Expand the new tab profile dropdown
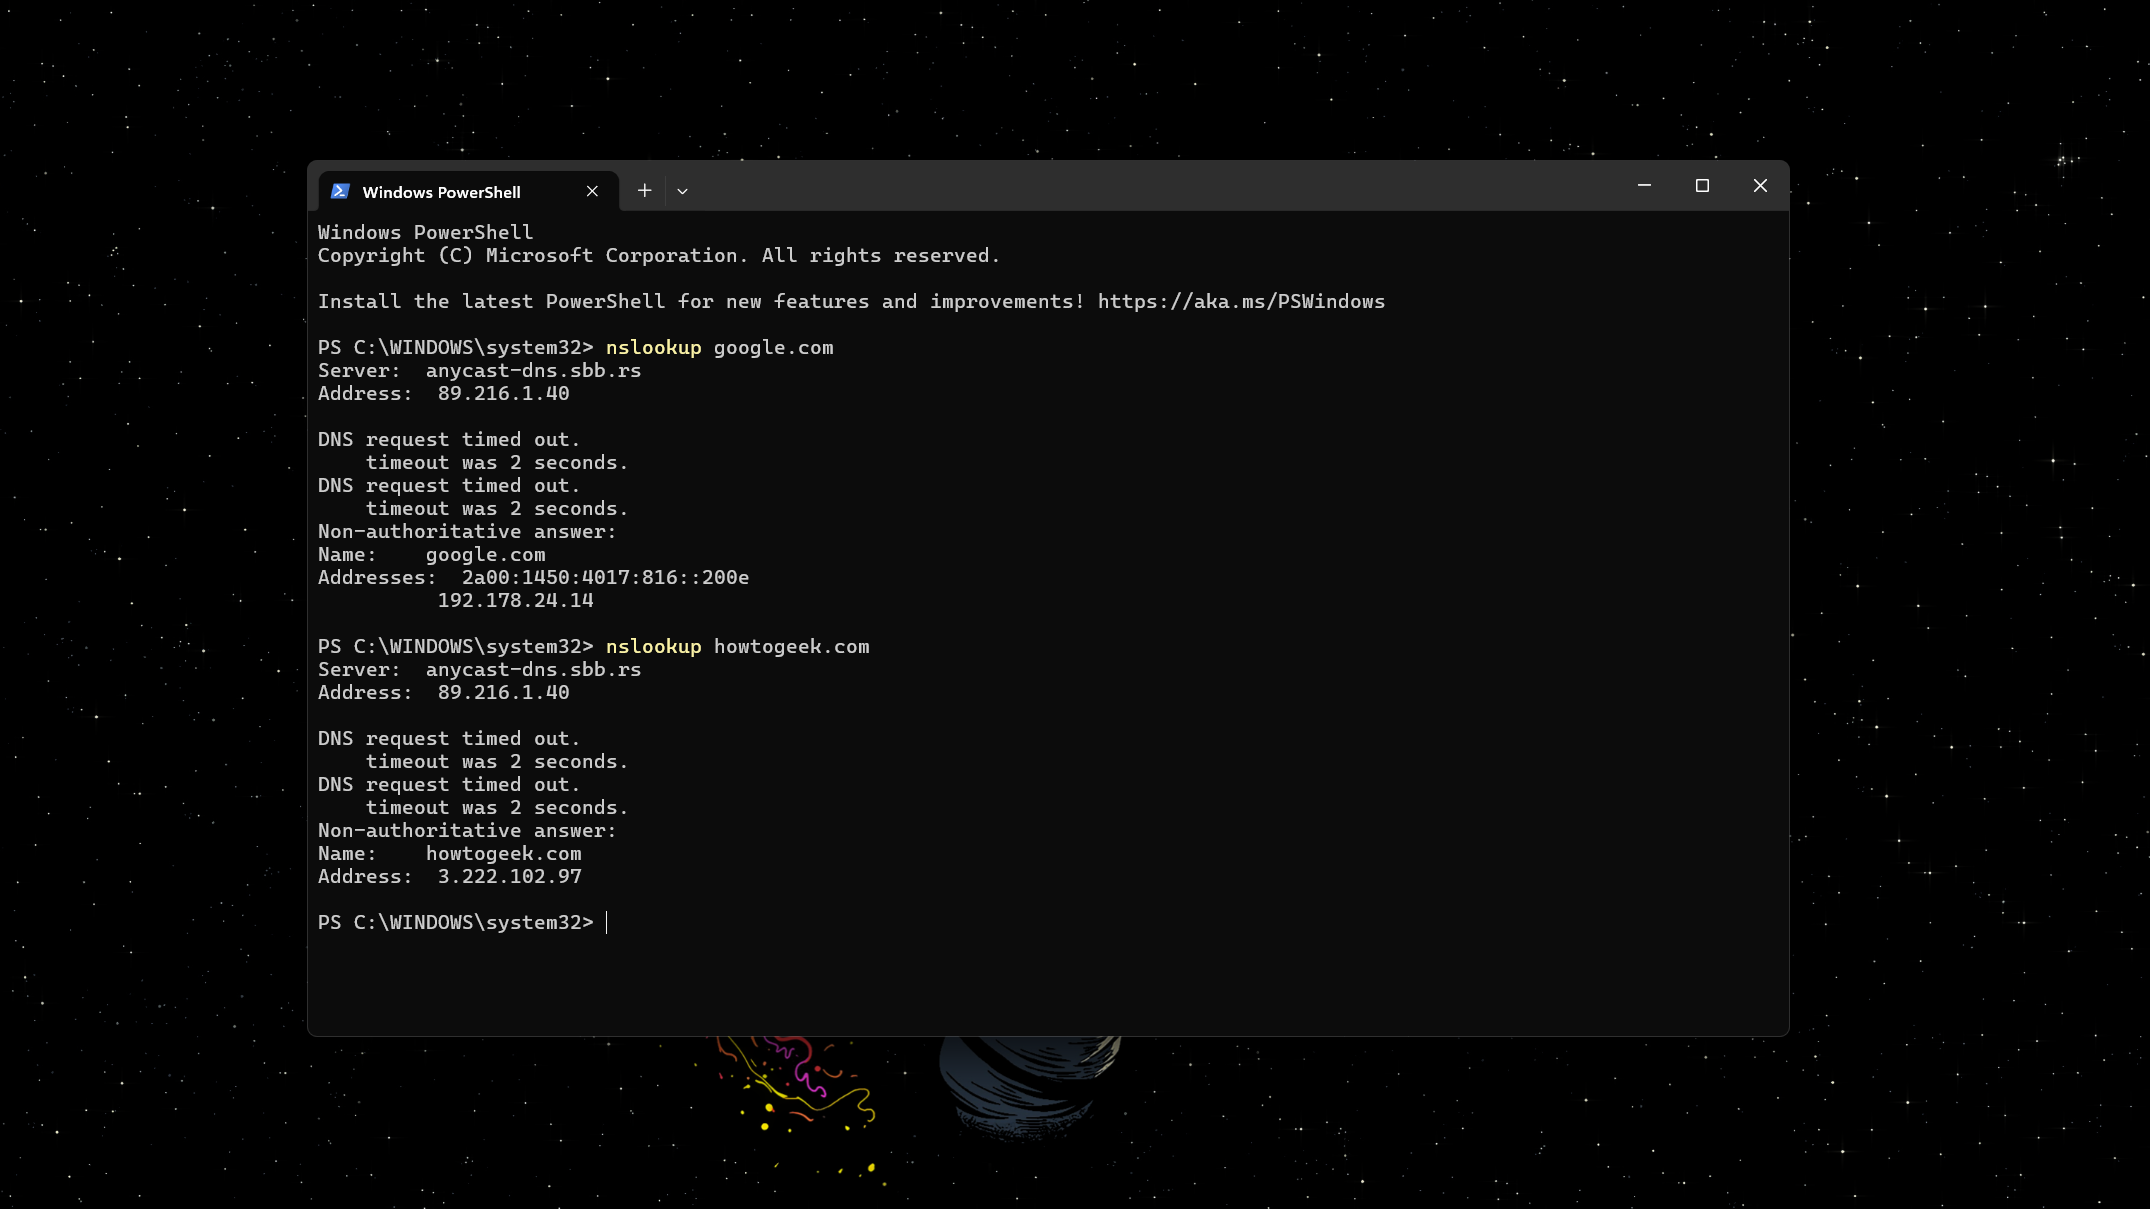The width and height of the screenshot is (2150, 1209). 682,191
